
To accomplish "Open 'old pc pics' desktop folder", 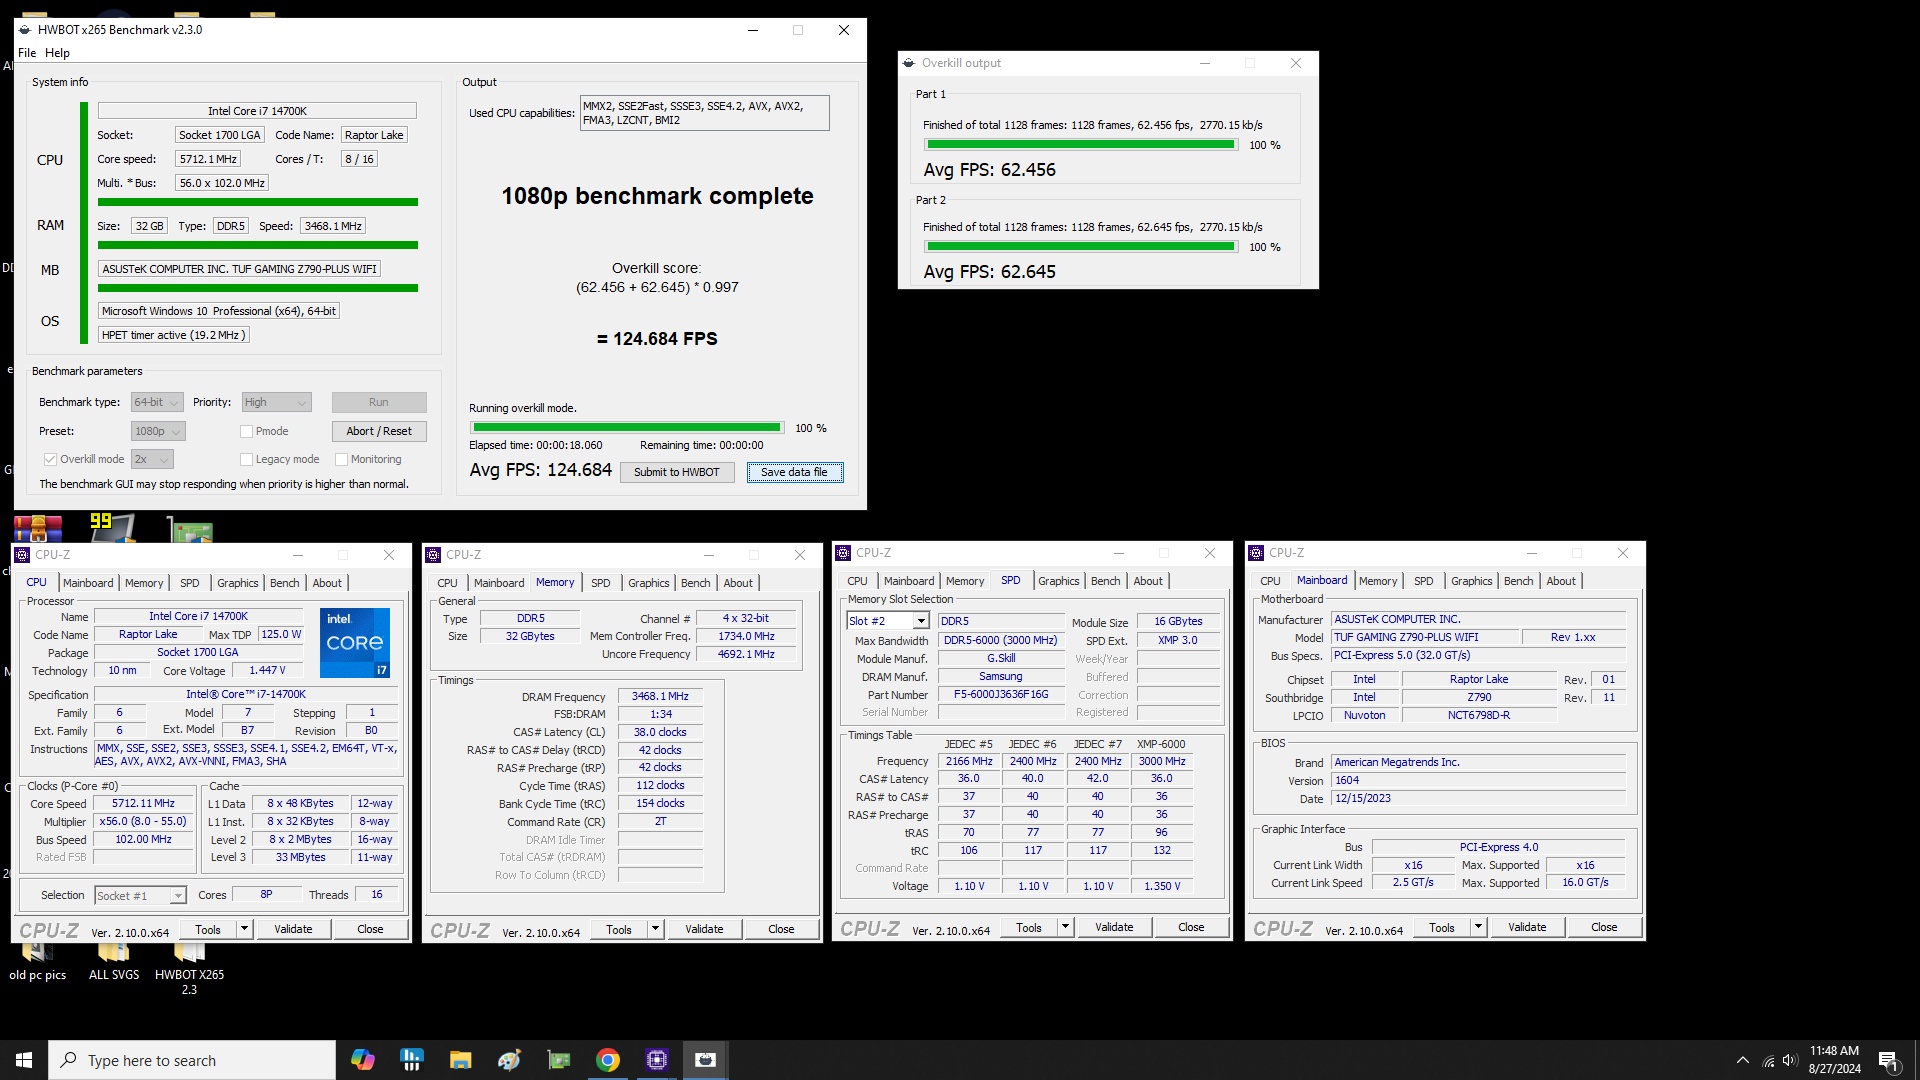I will click(38, 961).
